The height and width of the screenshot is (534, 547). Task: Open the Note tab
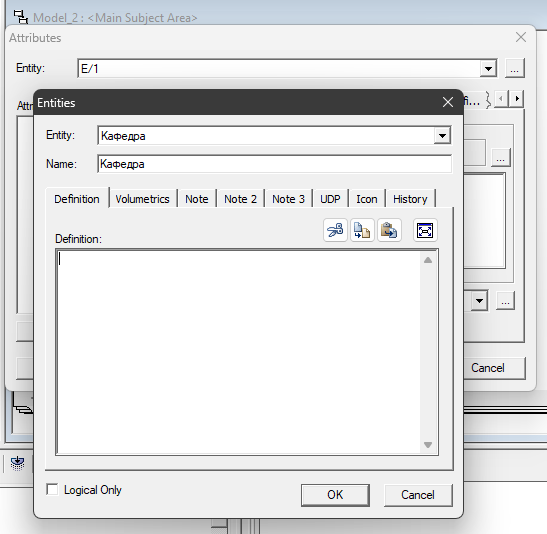(197, 199)
